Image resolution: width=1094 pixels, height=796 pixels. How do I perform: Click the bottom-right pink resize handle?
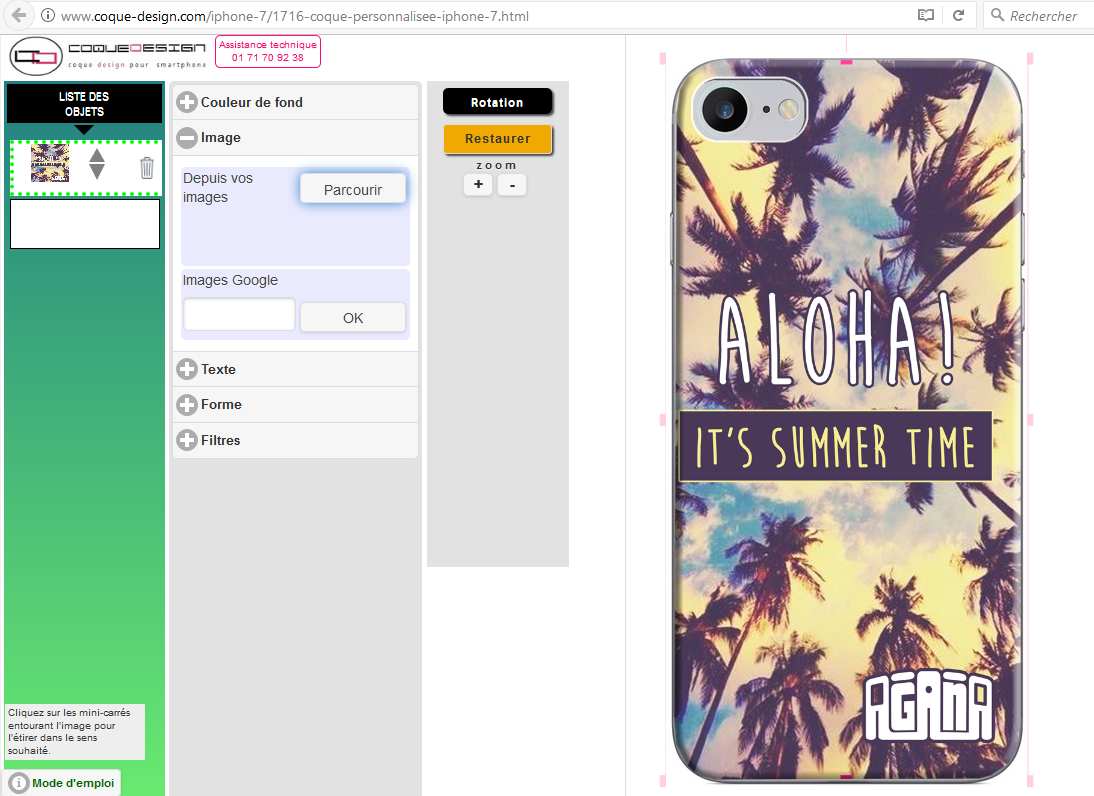[1030, 781]
